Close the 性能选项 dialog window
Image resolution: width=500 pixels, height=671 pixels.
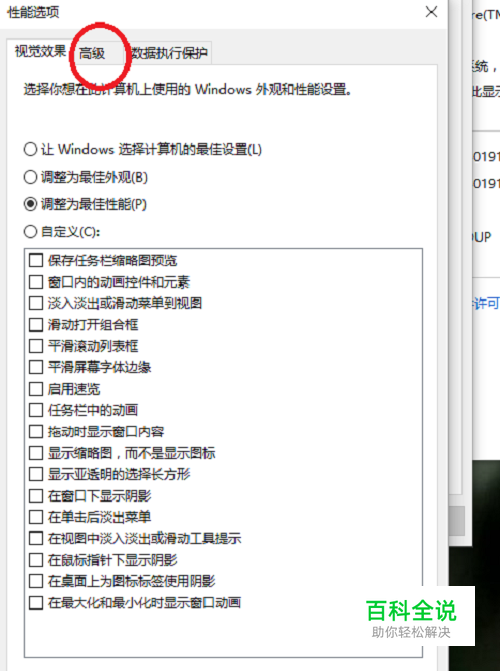pyautogui.click(x=431, y=12)
